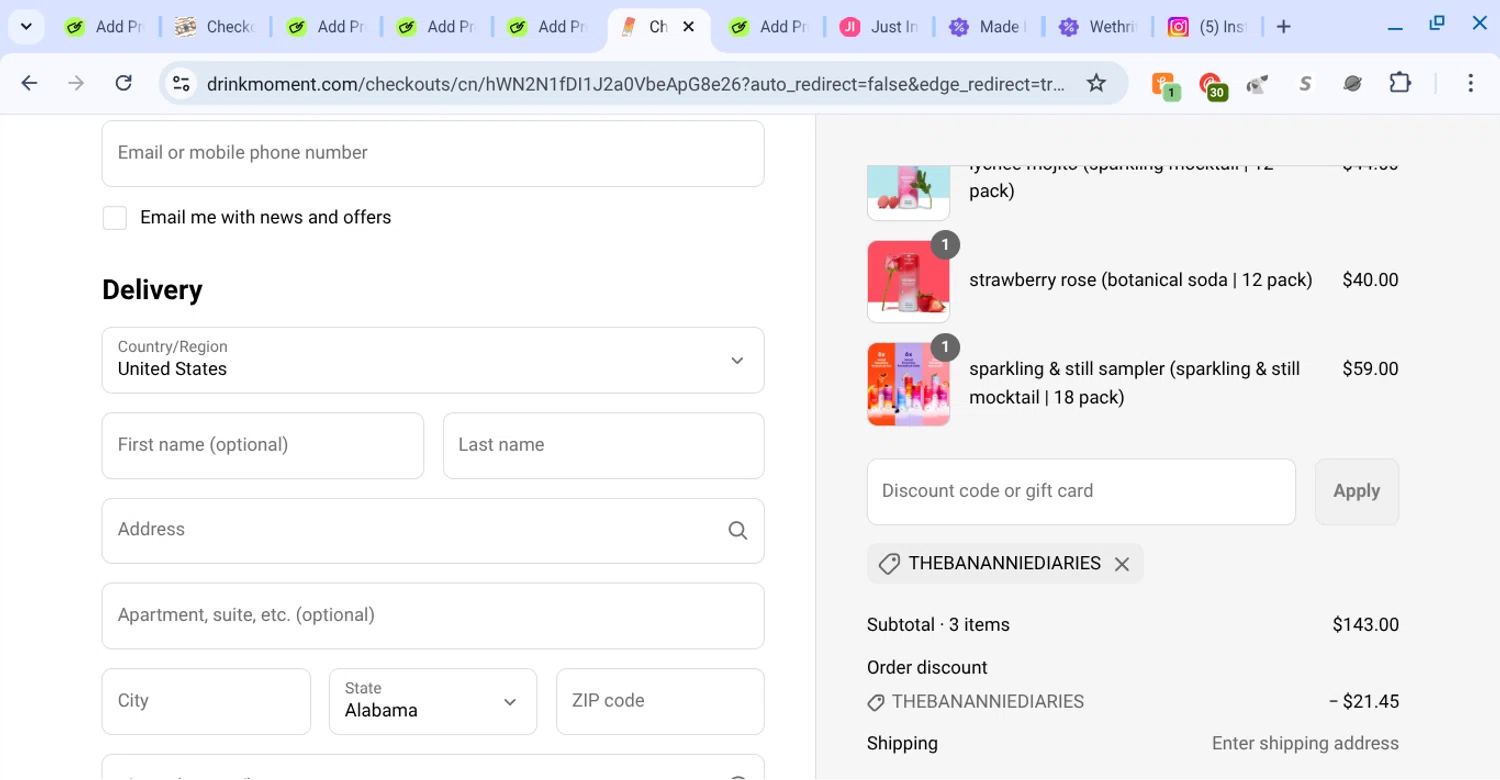
Task: Click the sparkling & still sampler thumbnail
Action: pos(908,384)
